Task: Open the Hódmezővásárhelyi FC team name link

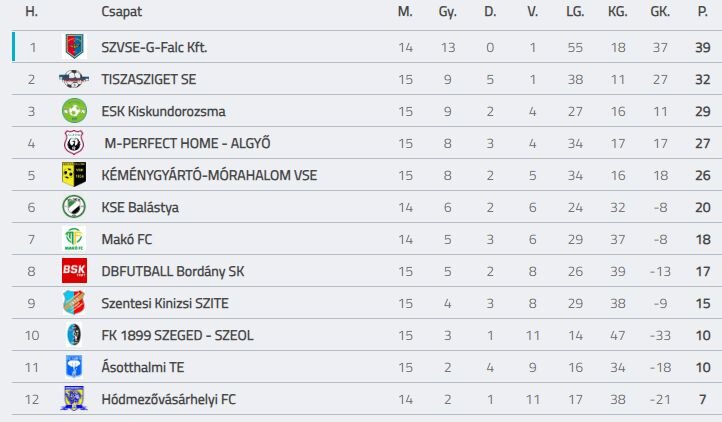Action: pyautogui.click(x=169, y=399)
